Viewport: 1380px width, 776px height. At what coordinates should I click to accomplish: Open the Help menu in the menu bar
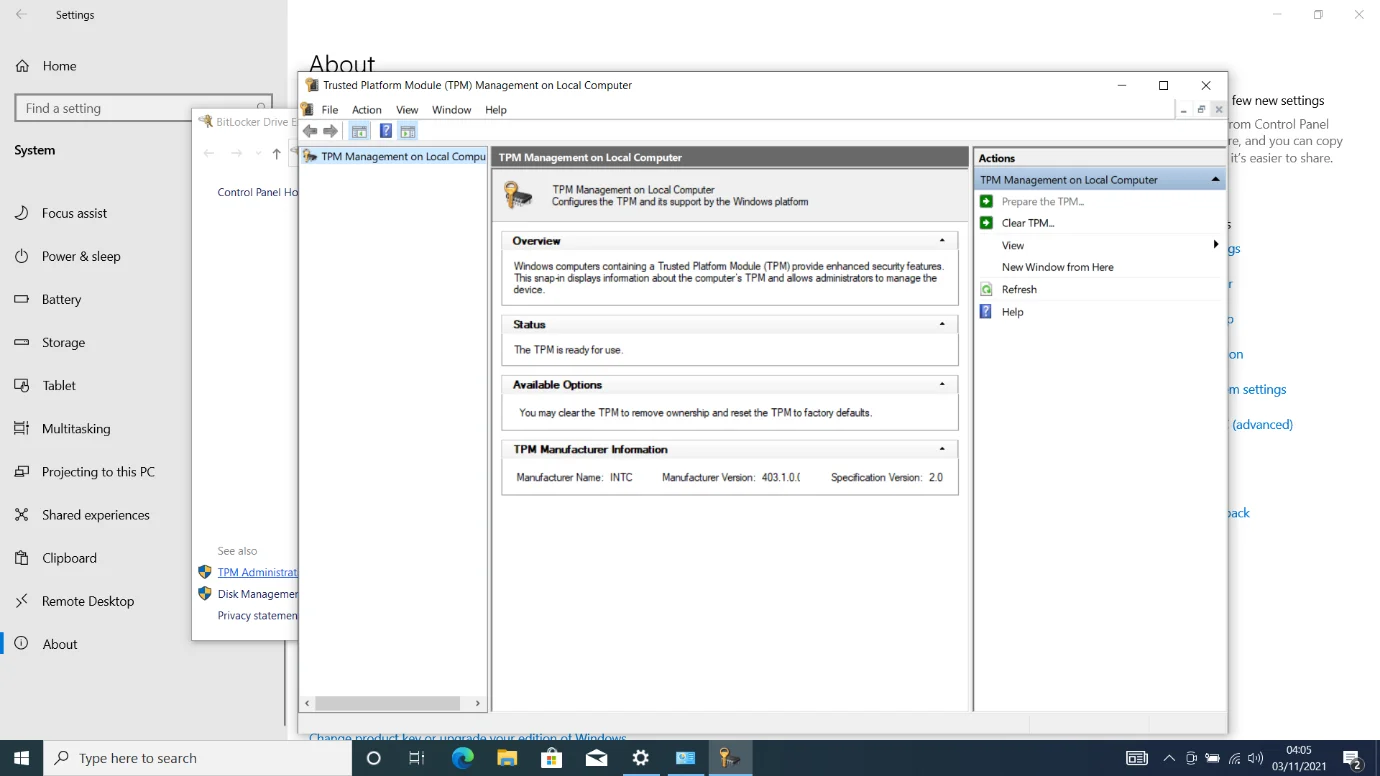(496, 110)
